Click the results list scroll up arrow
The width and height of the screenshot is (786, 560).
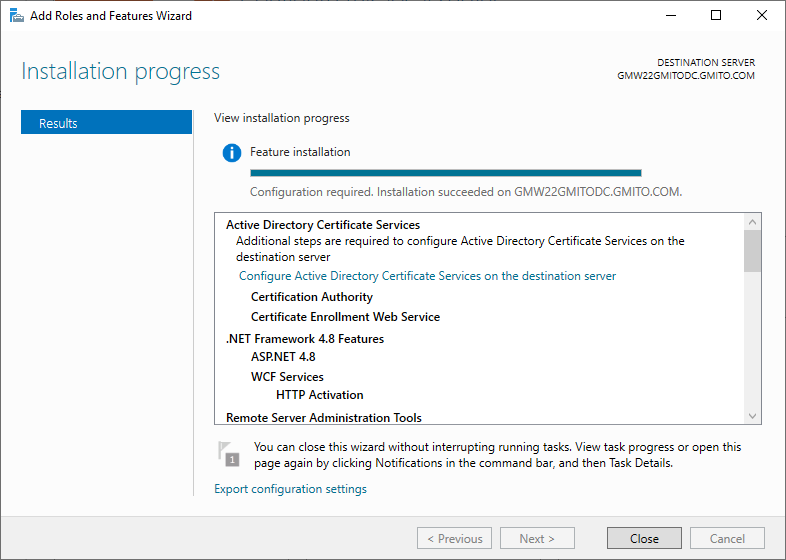(x=752, y=222)
